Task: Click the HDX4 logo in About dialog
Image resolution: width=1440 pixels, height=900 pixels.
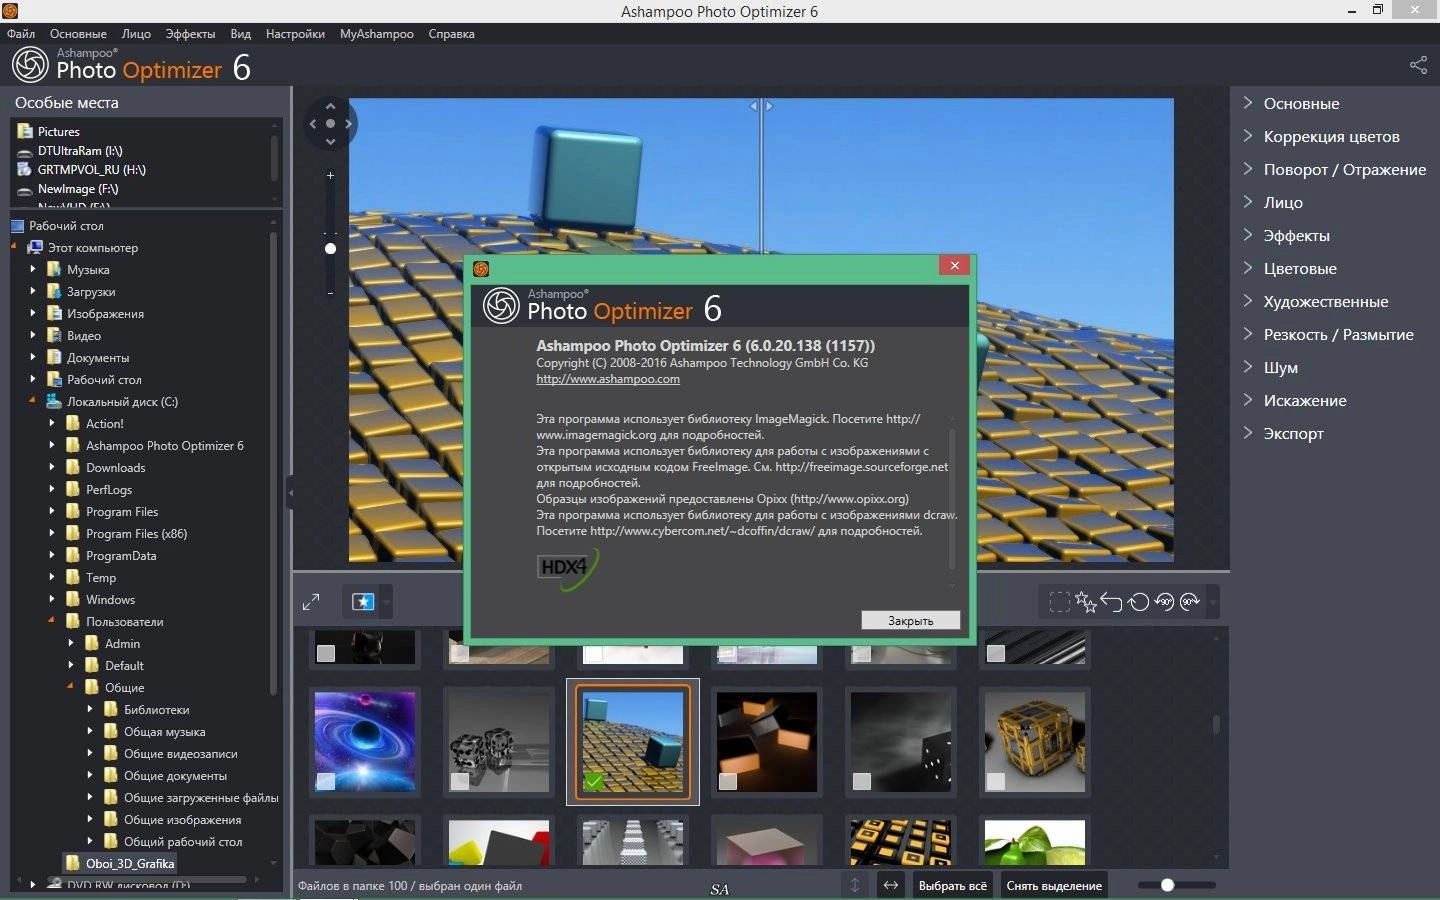Action: (x=567, y=568)
